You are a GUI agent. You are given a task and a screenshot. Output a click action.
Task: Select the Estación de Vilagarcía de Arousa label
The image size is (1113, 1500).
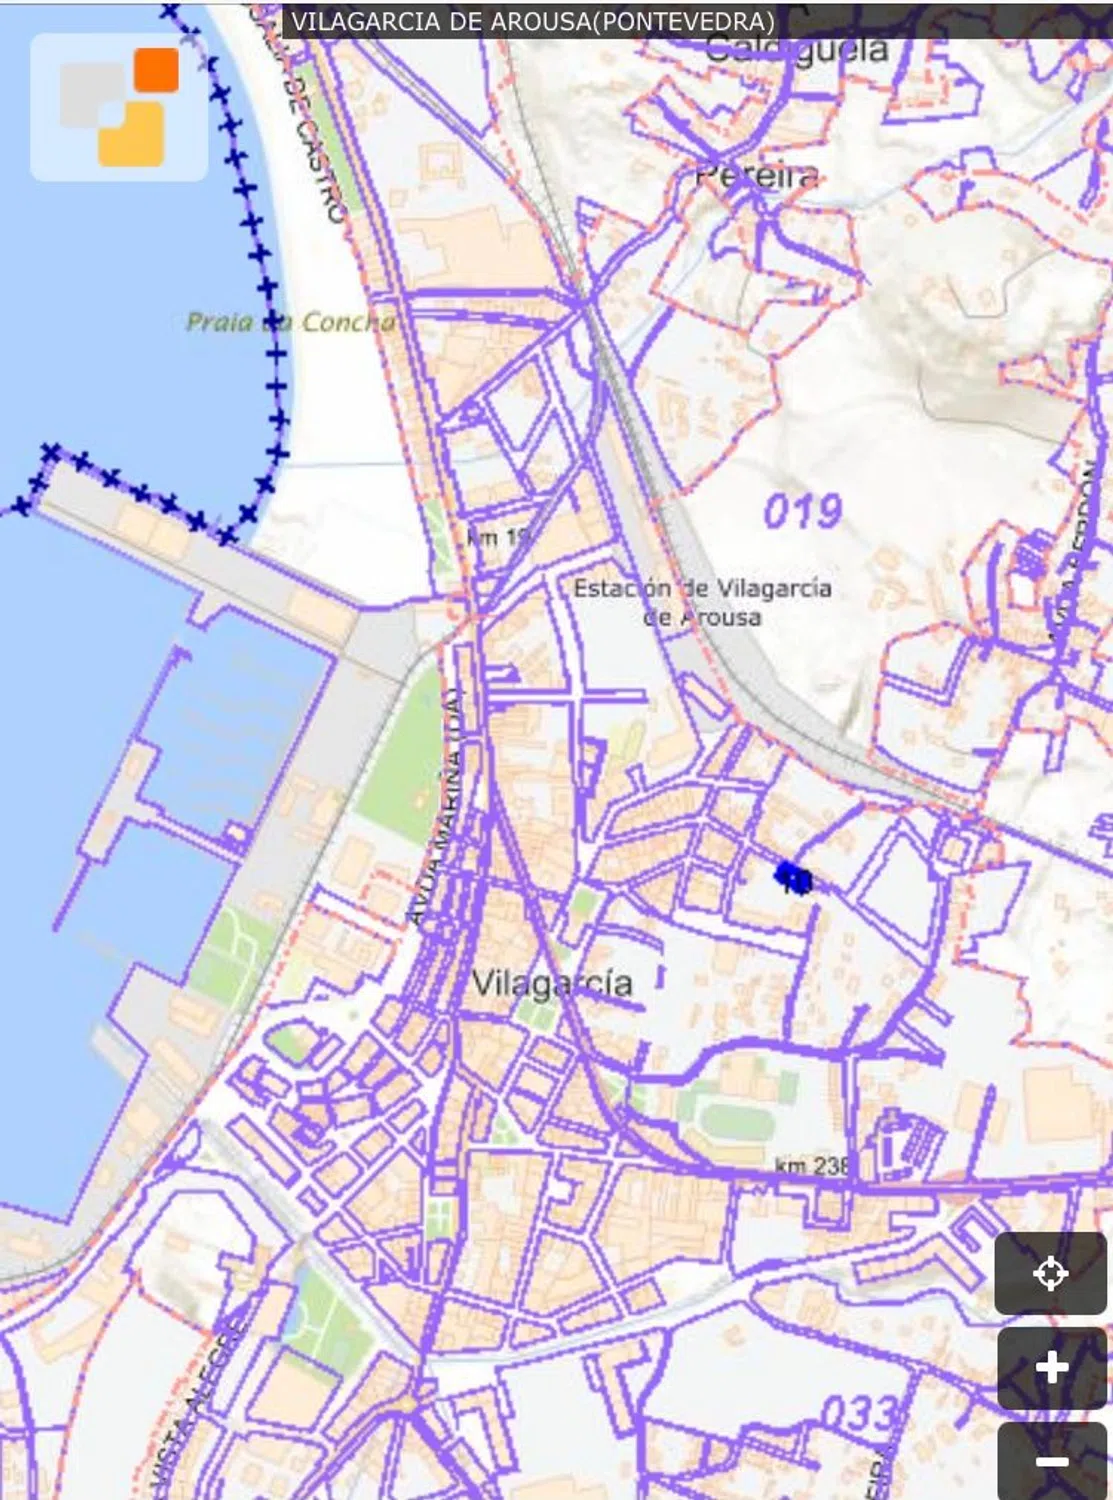click(702, 602)
